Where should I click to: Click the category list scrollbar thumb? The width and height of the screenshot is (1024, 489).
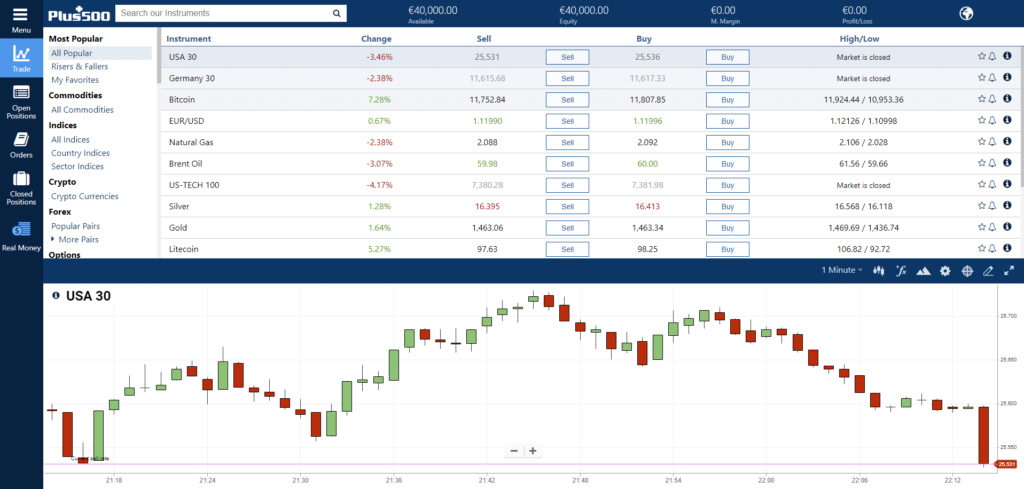coord(158,55)
